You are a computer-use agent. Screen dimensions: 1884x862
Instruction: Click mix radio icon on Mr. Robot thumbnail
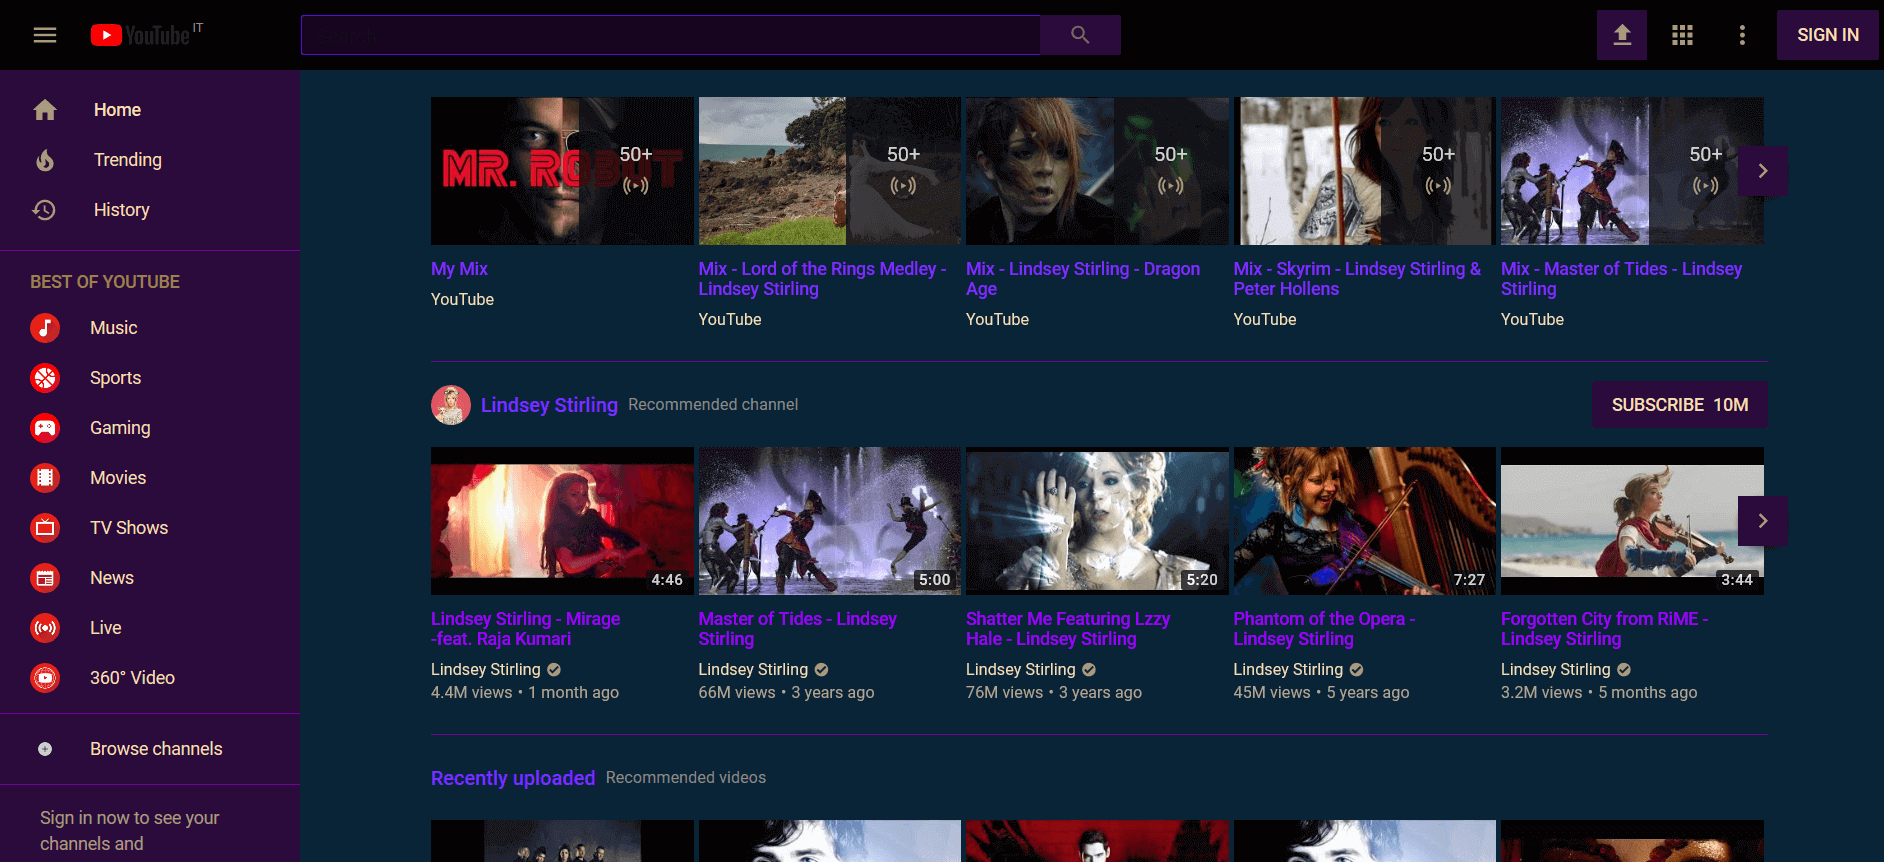coord(636,185)
